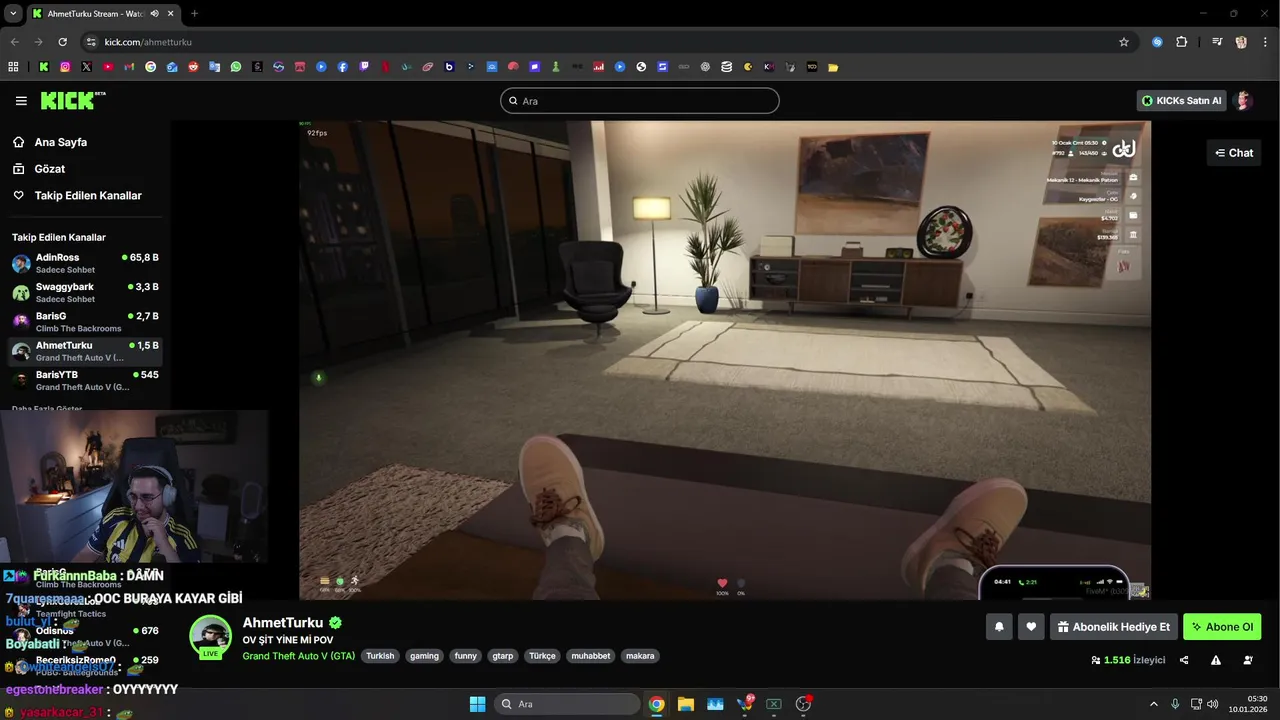Click Abonelik Hediye Et button

pyautogui.click(x=1113, y=627)
